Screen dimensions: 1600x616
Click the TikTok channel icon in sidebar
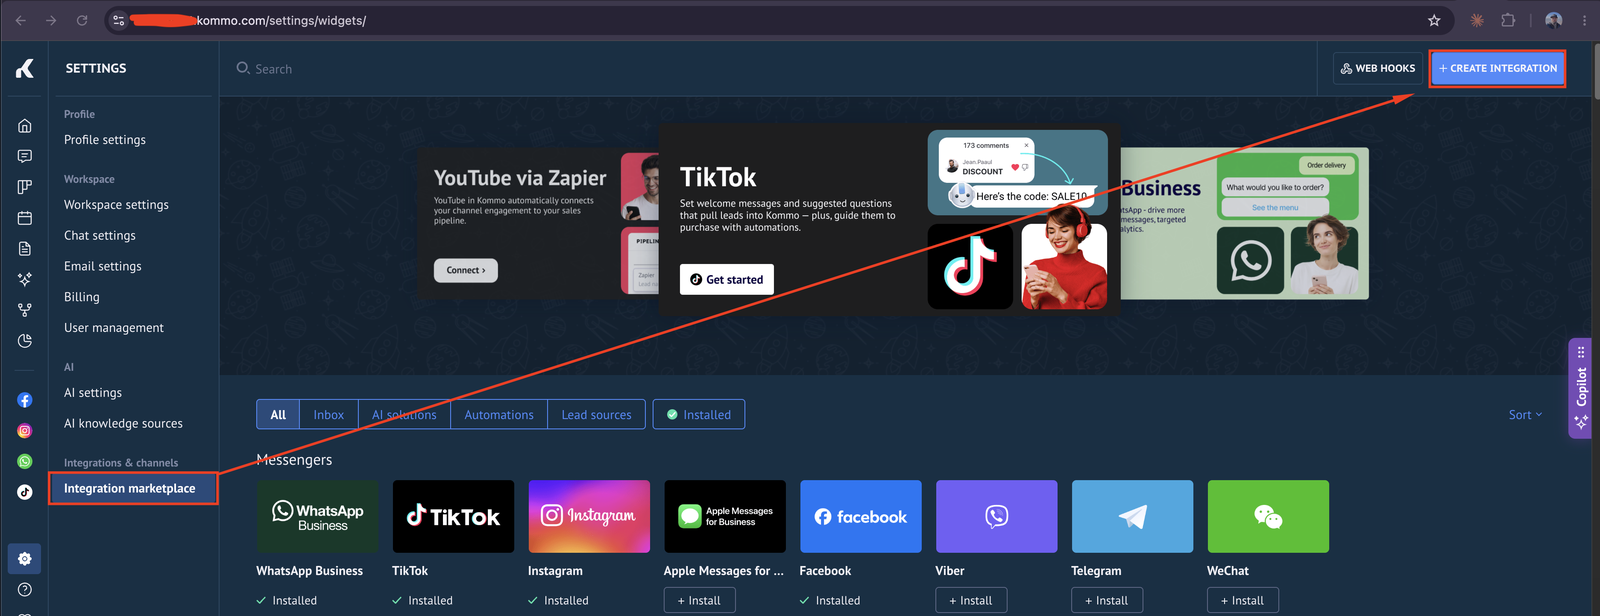click(25, 492)
